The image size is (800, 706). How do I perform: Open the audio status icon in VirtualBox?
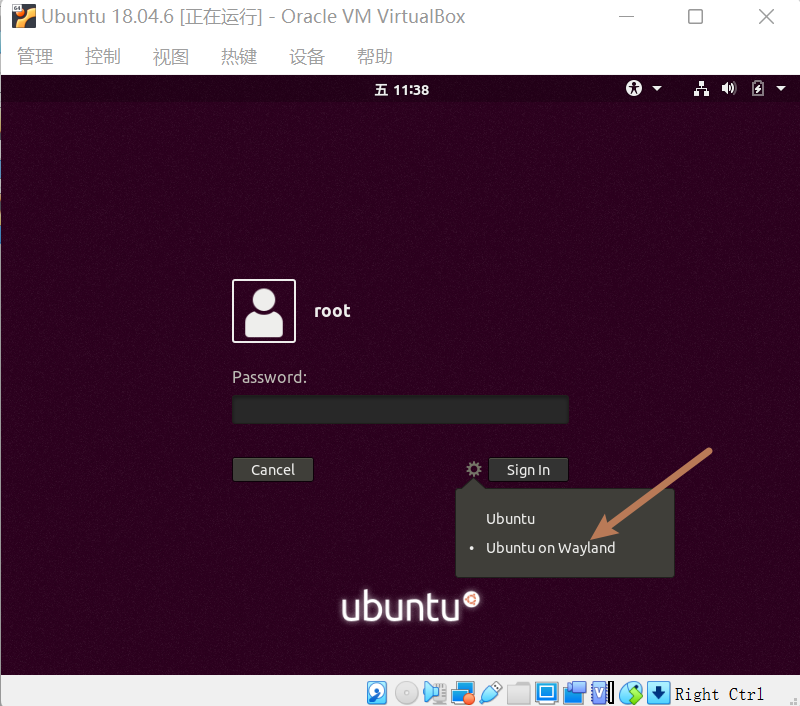[435, 693]
